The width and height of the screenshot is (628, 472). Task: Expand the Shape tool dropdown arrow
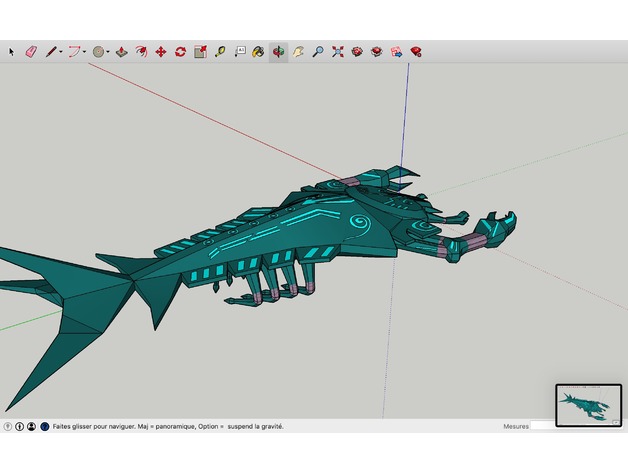click(108, 52)
